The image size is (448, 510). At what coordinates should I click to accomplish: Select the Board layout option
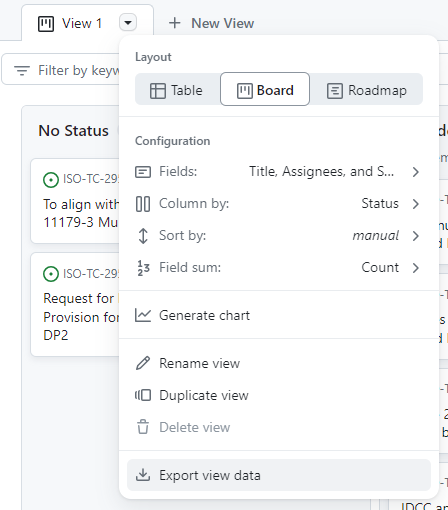[x=265, y=89]
